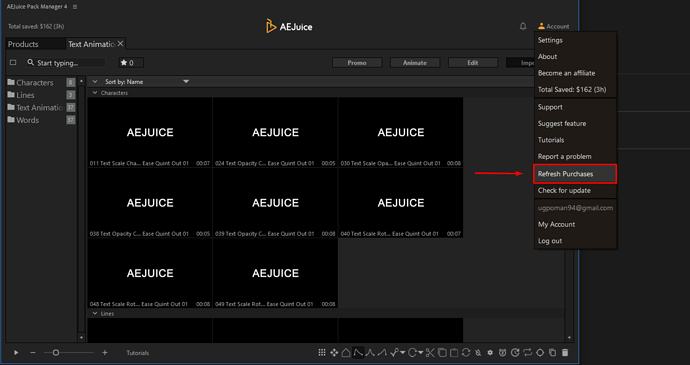Viewport: 690px width, 365px height.
Task: Collapse the Sort by header chevron
Action: (95, 81)
